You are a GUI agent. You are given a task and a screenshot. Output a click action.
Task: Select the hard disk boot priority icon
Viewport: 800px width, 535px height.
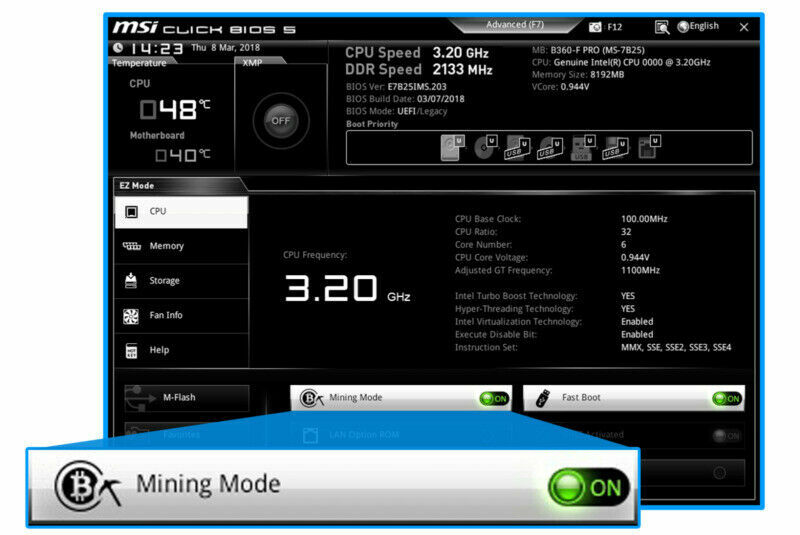click(x=452, y=148)
